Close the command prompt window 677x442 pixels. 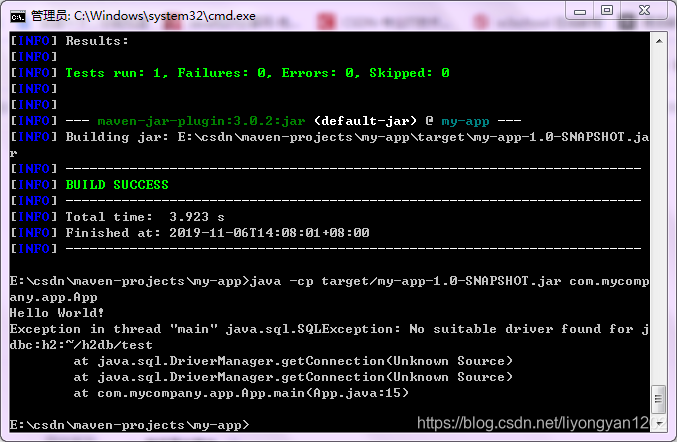click(644, 10)
